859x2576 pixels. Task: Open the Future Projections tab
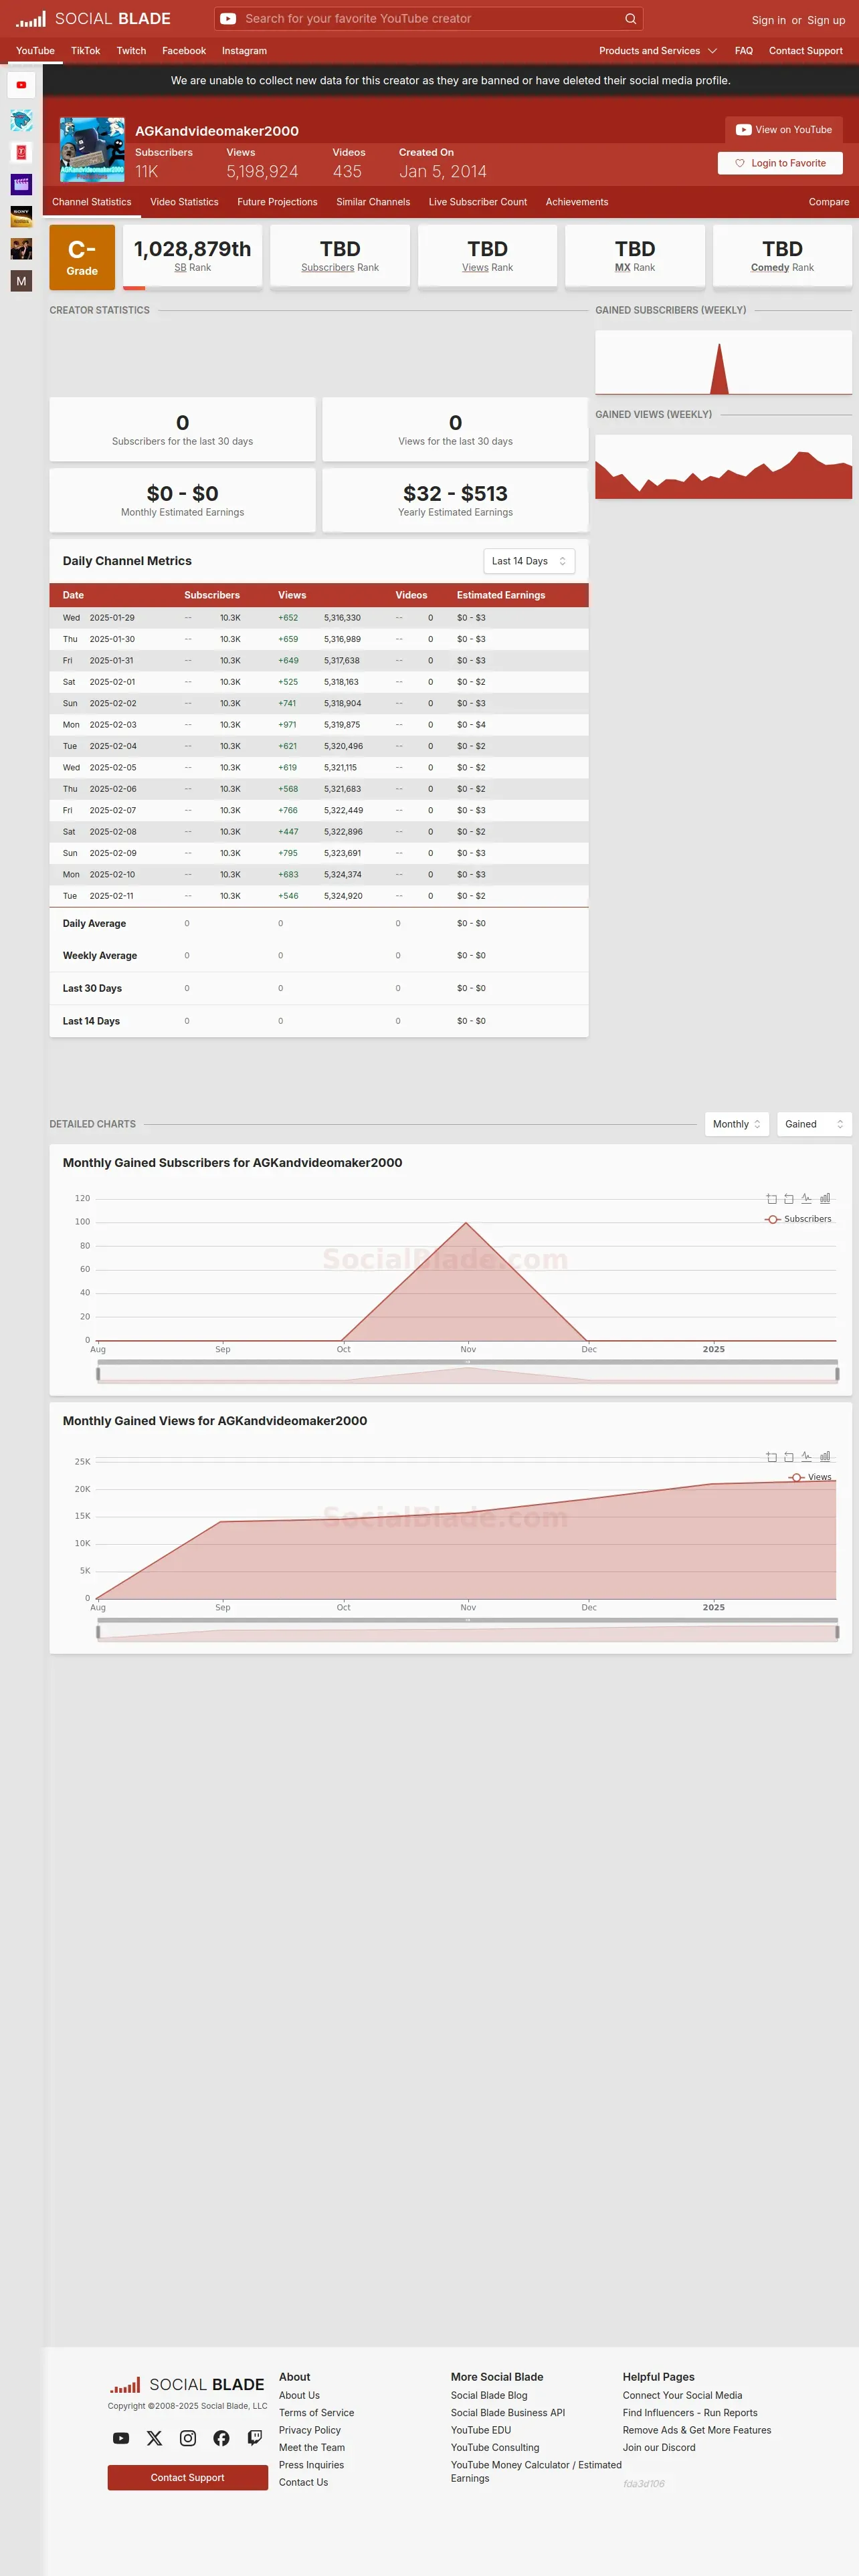(277, 202)
